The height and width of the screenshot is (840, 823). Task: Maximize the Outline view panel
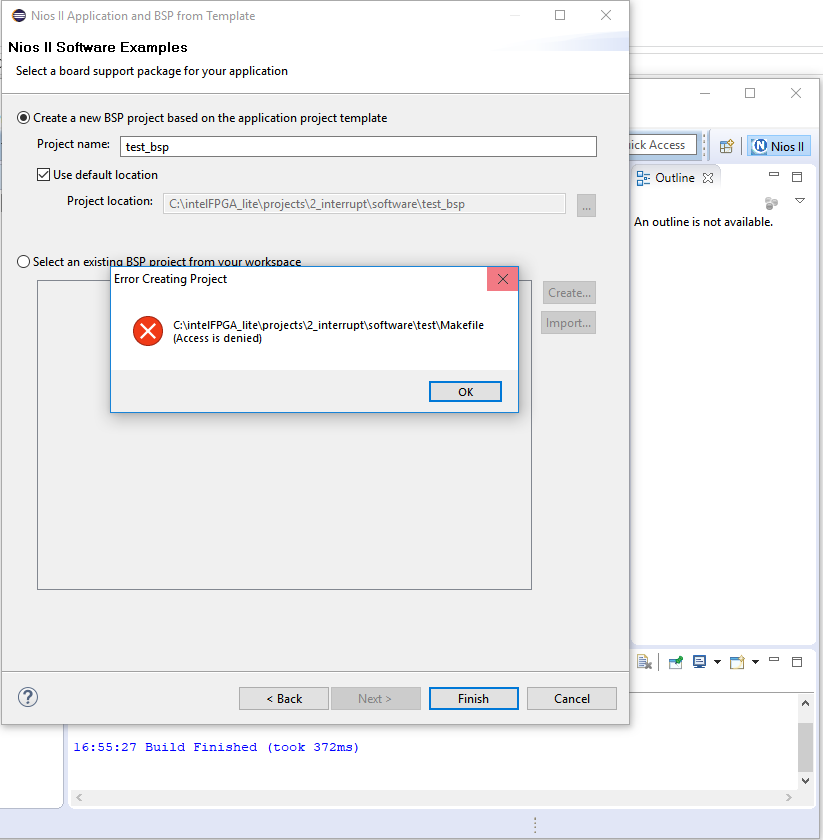pyautogui.click(x=797, y=177)
